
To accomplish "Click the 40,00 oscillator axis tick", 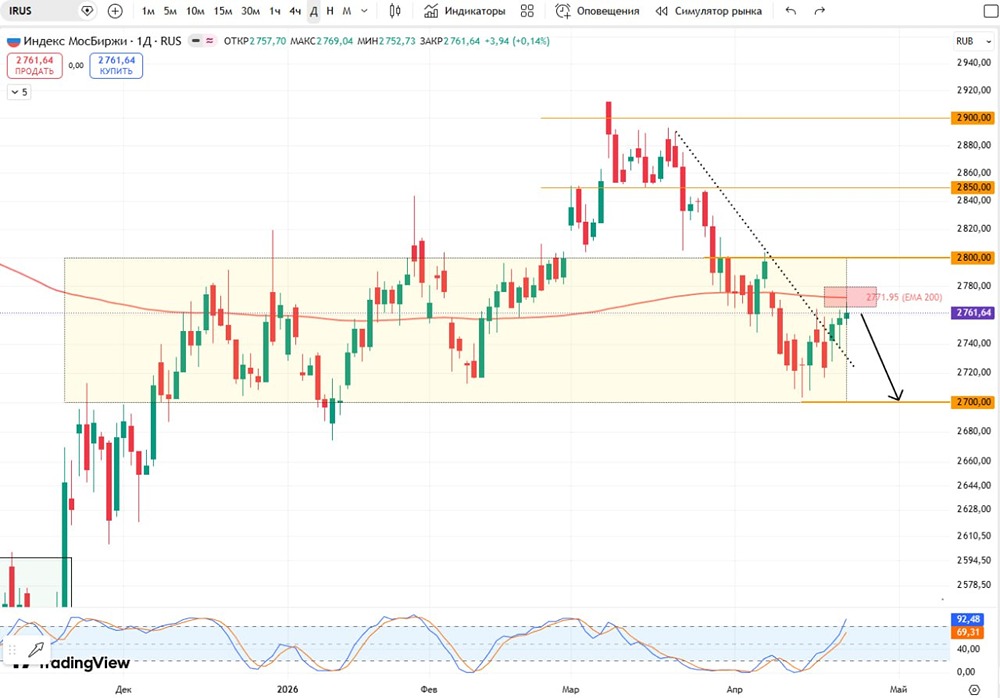I will pyautogui.click(x=968, y=649).
